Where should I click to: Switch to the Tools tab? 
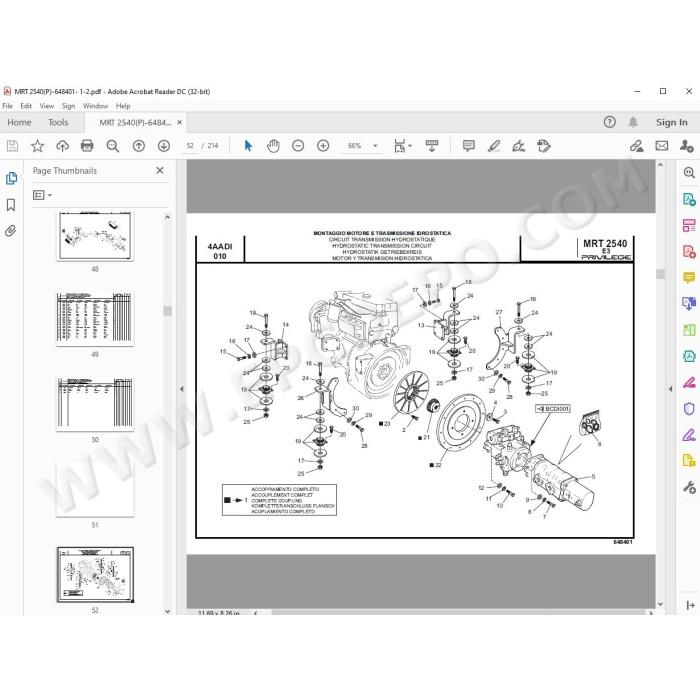point(58,122)
